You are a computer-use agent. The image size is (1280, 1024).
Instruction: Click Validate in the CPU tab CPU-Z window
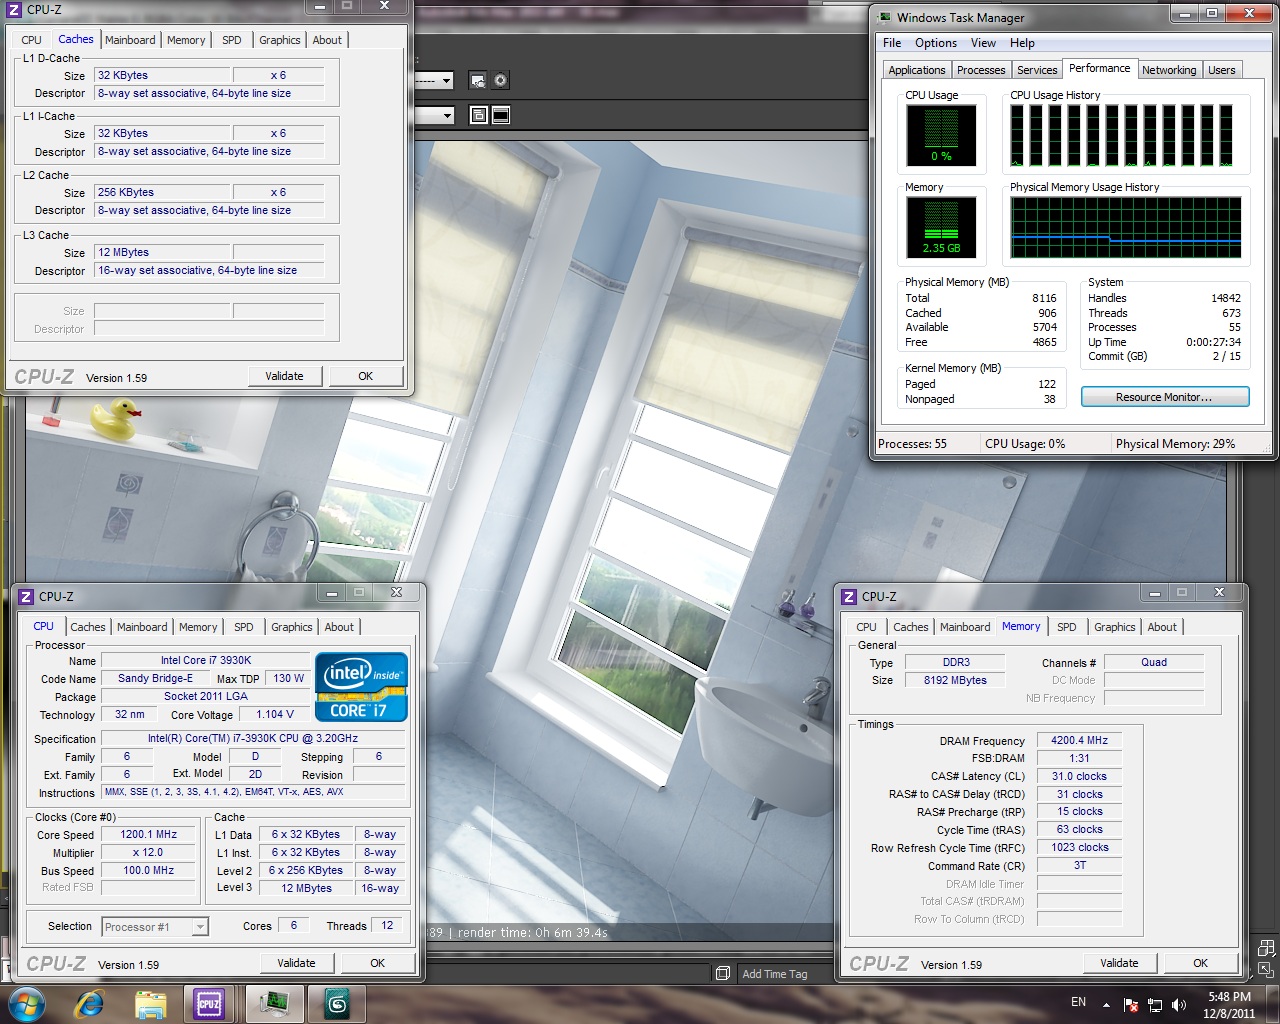click(296, 963)
